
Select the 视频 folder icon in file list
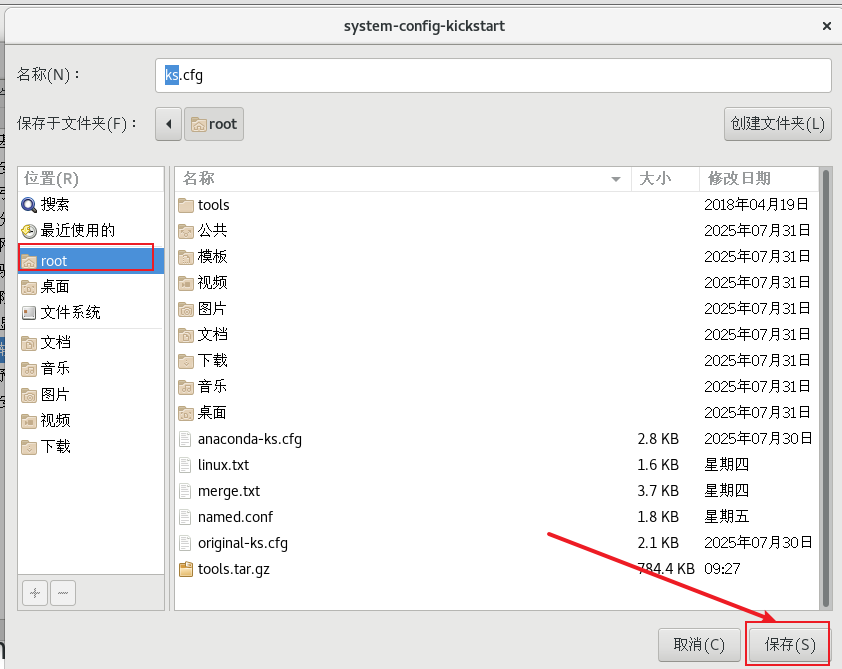[186, 283]
